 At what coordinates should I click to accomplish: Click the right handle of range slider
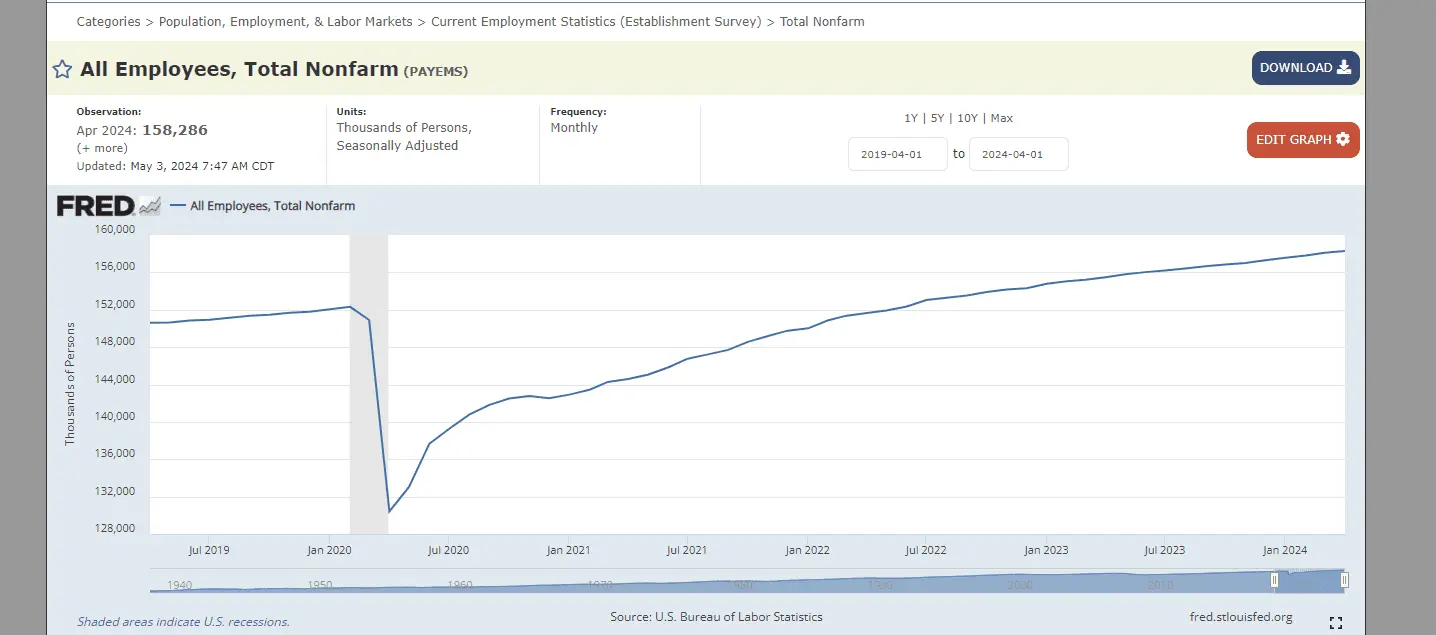coord(1344,580)
